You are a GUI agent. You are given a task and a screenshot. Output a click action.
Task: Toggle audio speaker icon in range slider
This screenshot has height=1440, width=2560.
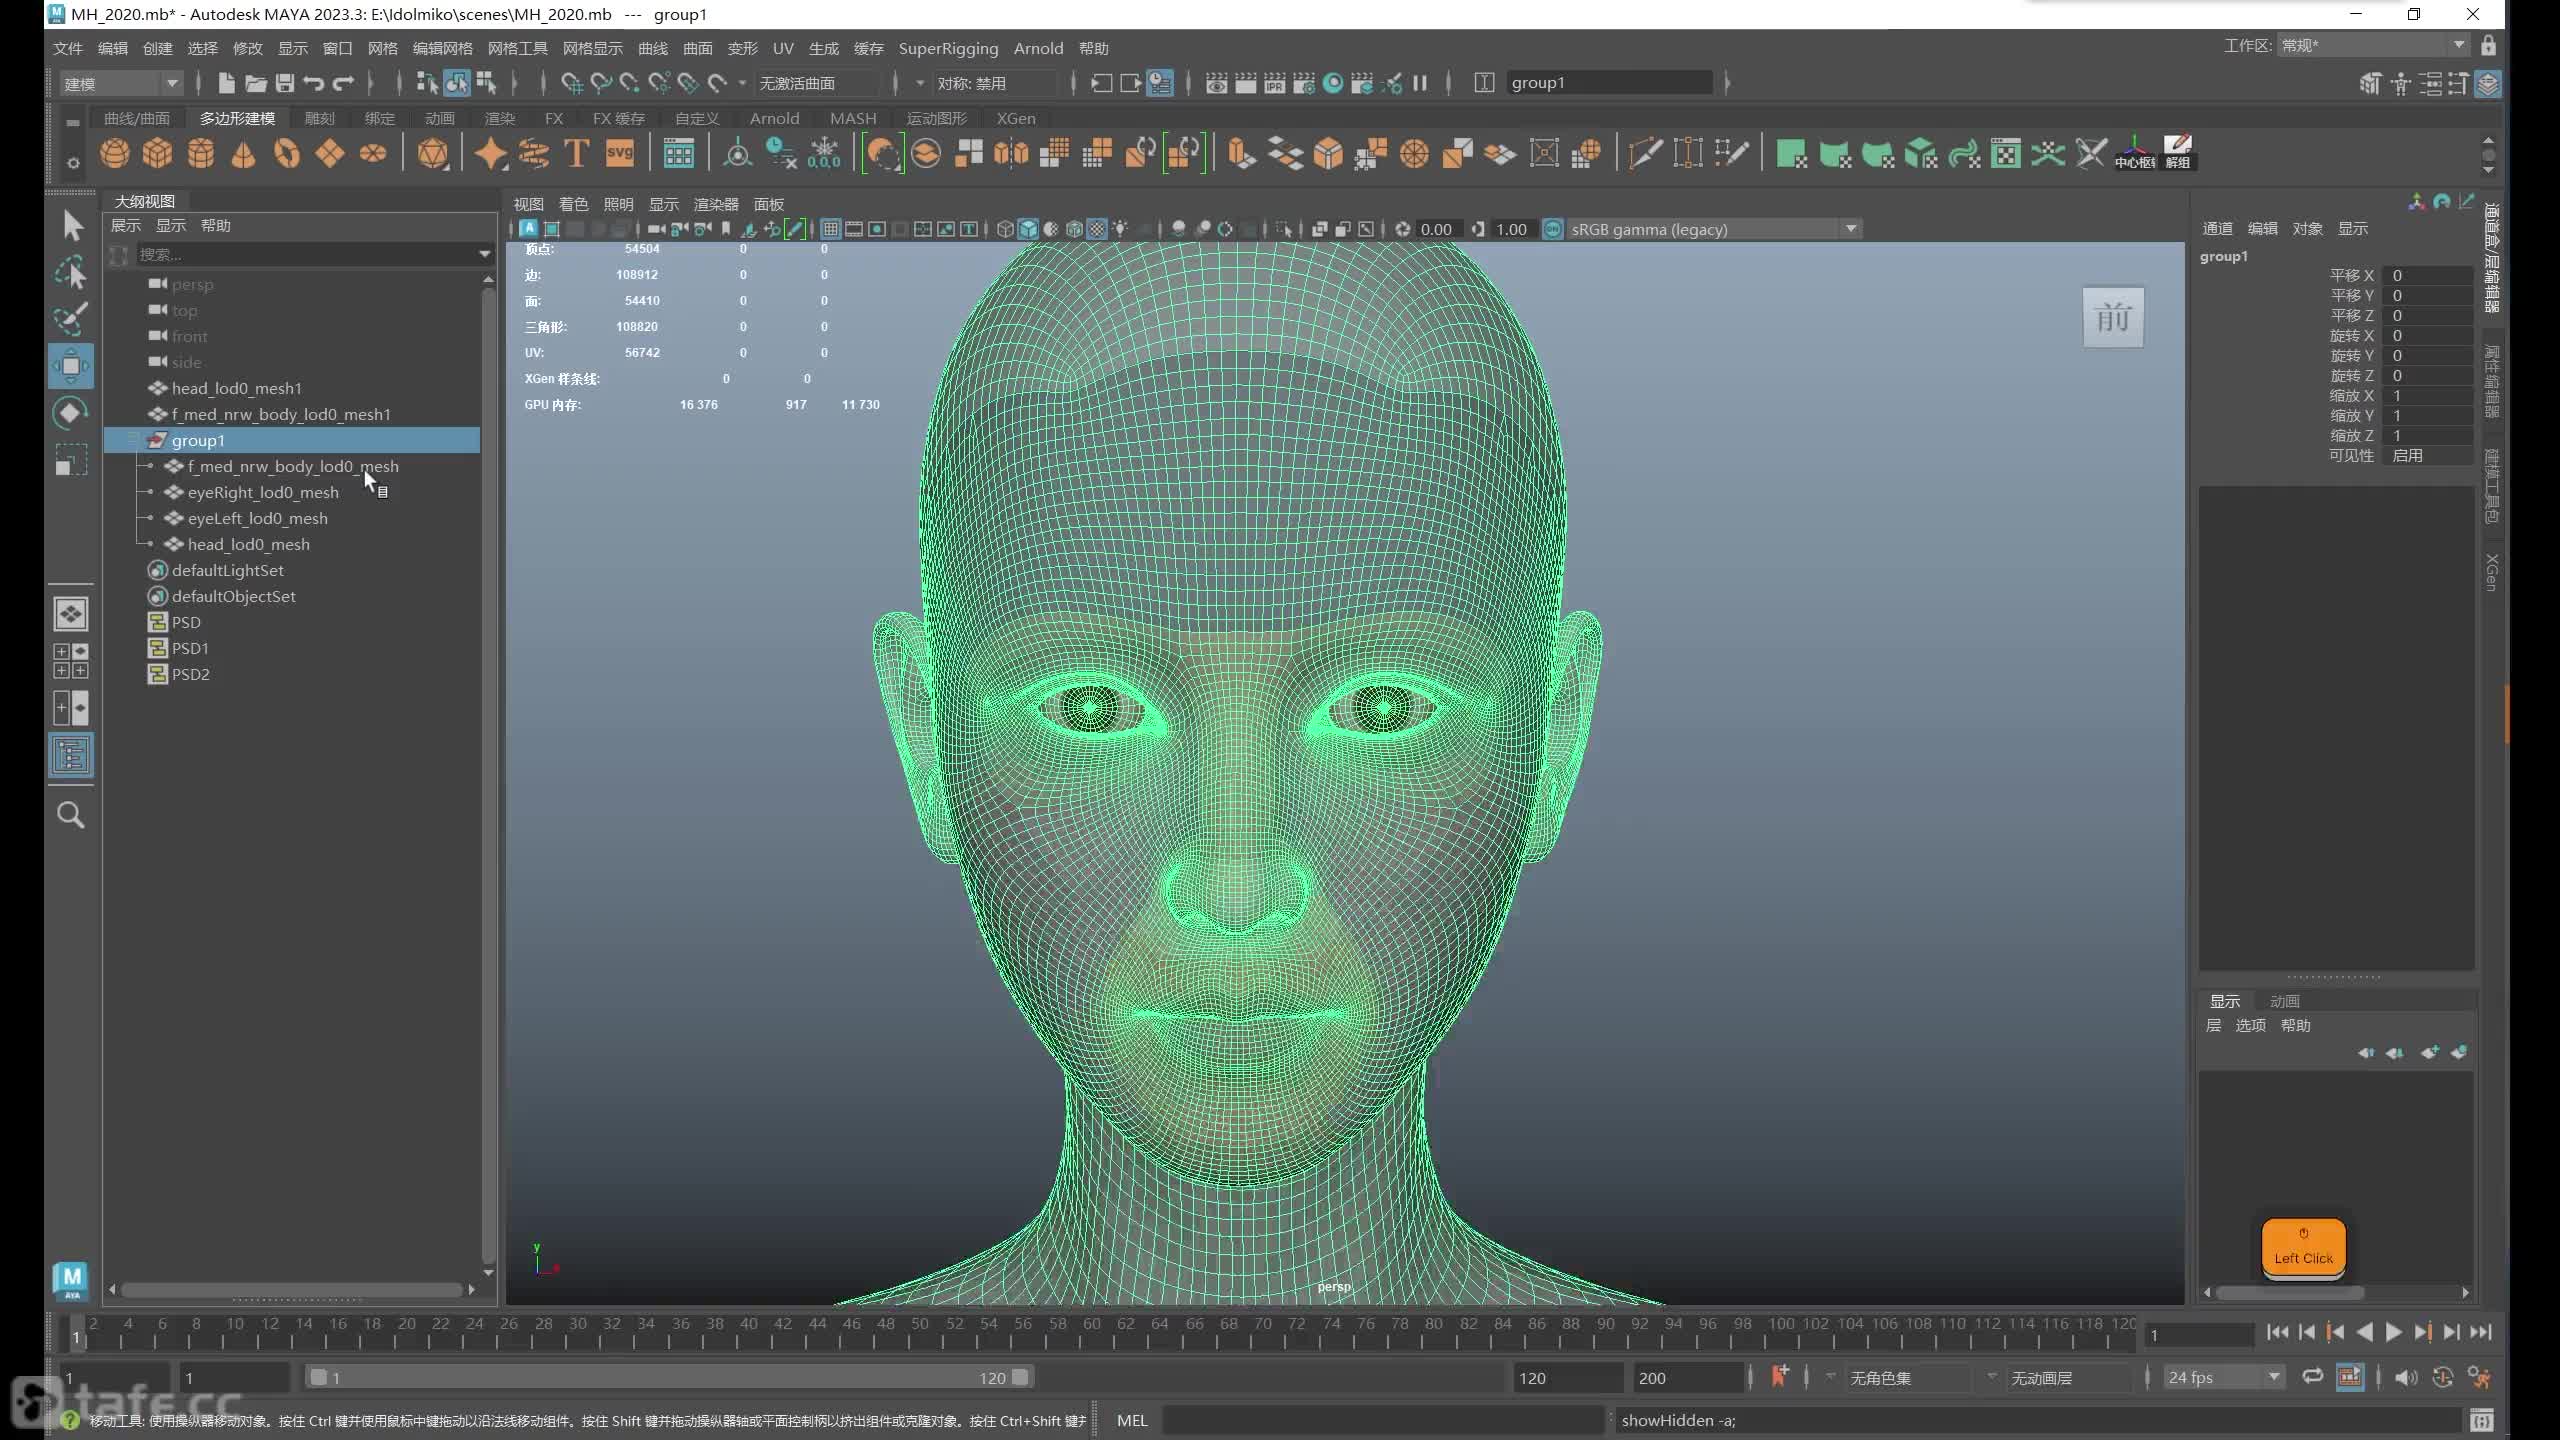2406,1377
